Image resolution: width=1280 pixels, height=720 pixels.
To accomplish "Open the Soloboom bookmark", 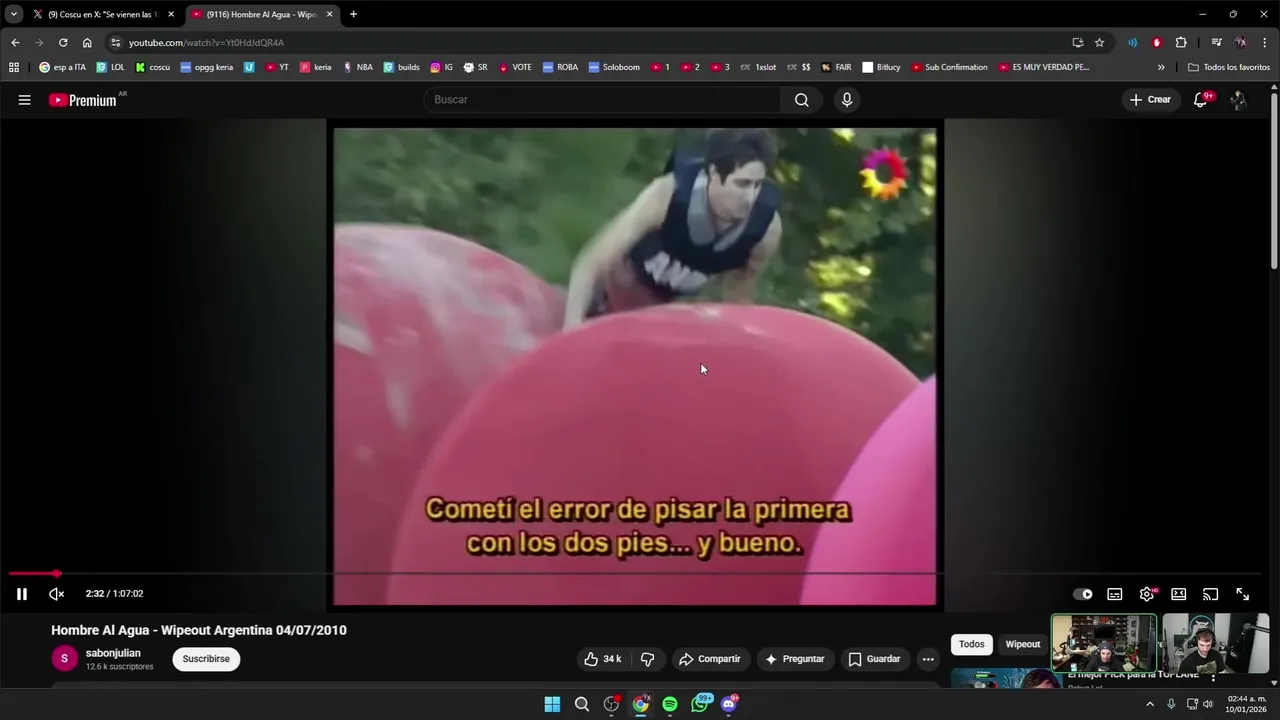I will click(x=614, y=67).
